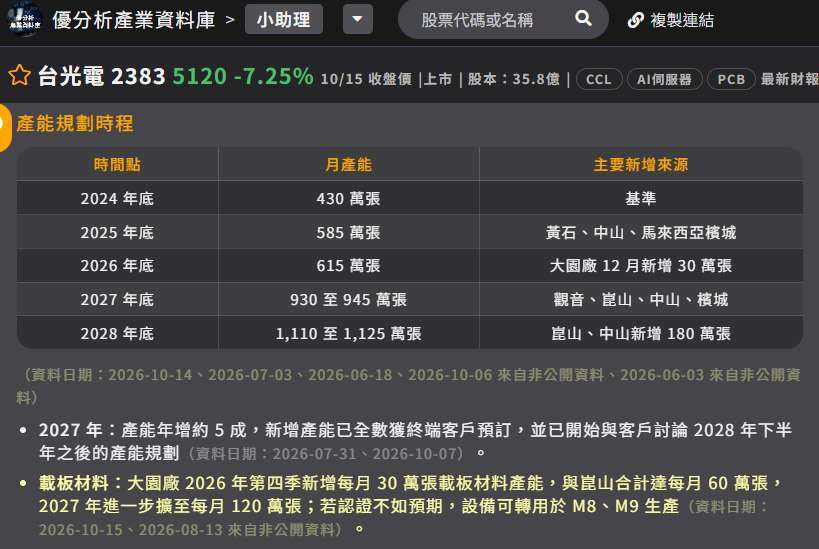Screen dimensions: 819x549
Task: Click 複製連結 text
Action: click(682, 20)
